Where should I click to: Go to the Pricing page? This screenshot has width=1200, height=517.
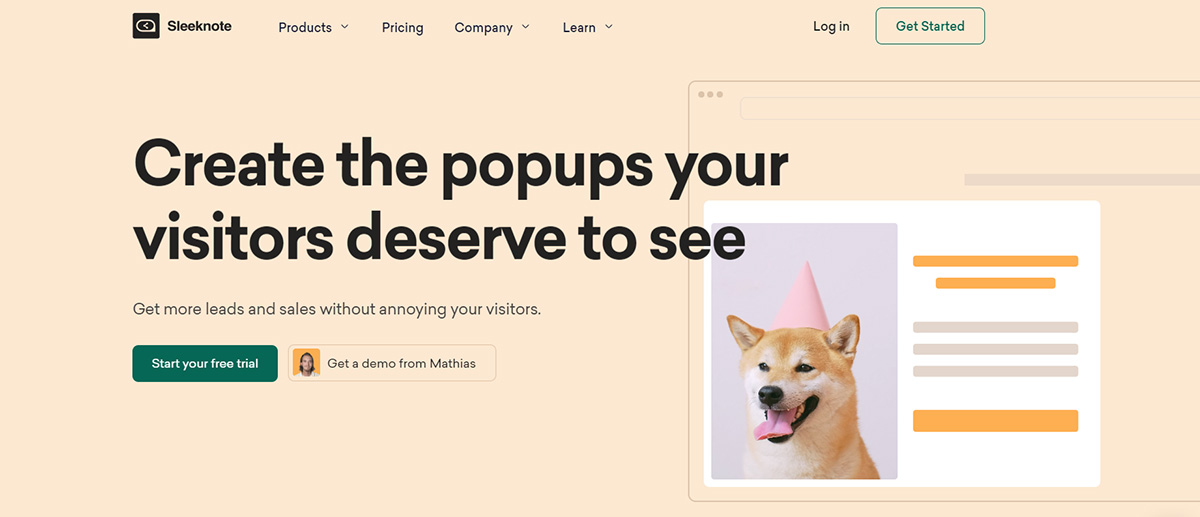(x=402, y=27)
